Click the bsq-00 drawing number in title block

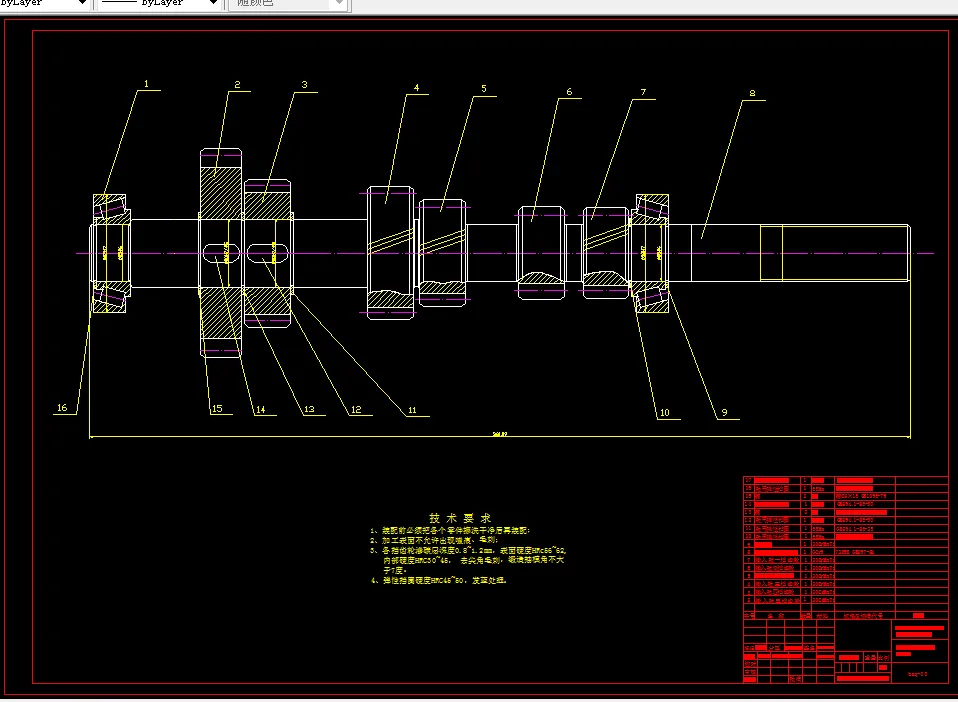918,674
